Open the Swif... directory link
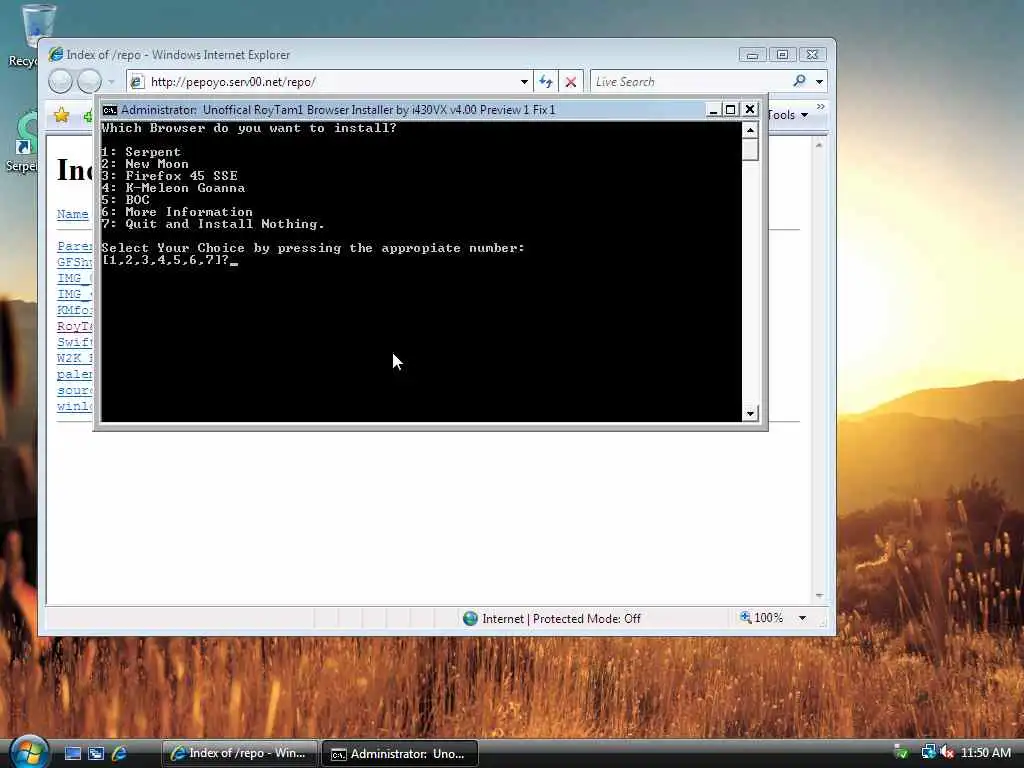This screenshot has width=1024, height=768. (x=74, y=342)
